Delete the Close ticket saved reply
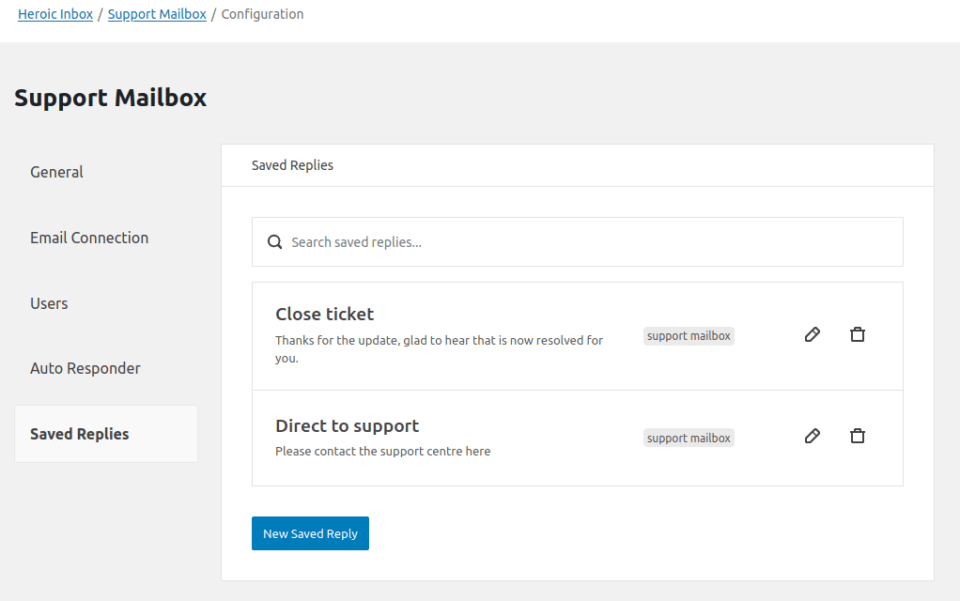Viewport: 960px width, 601px height. 857,335
